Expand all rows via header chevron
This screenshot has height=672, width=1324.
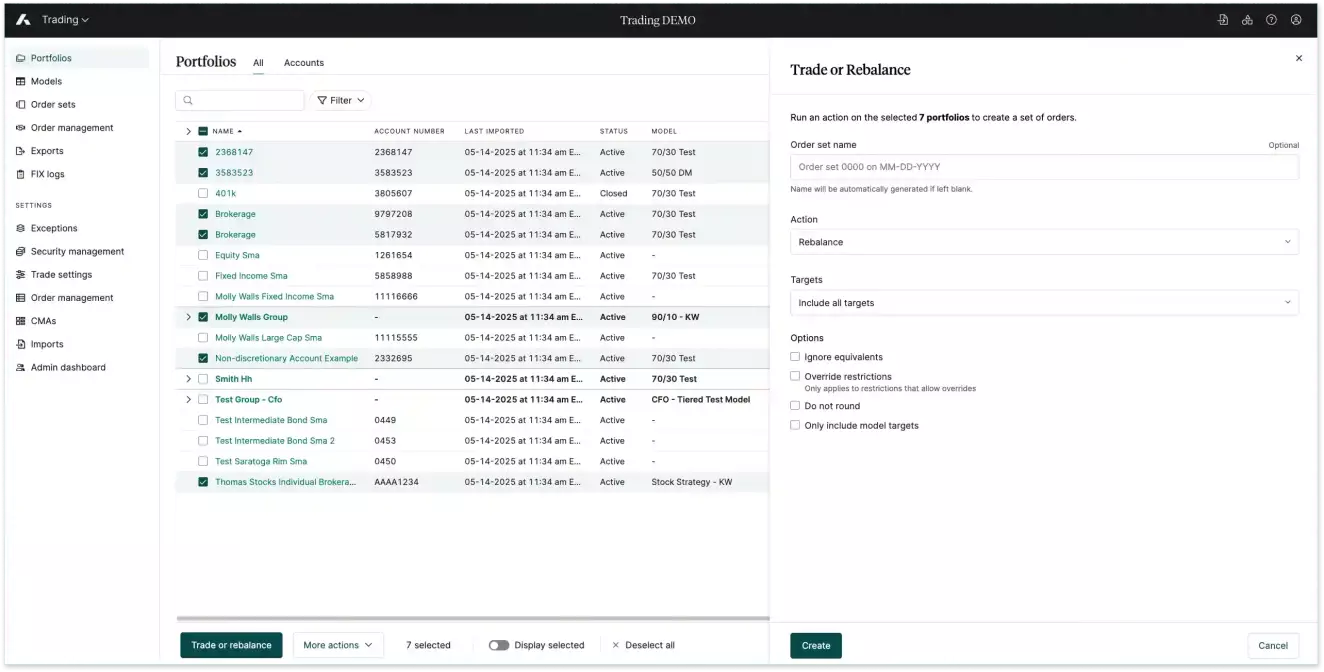tap(188, 131)
